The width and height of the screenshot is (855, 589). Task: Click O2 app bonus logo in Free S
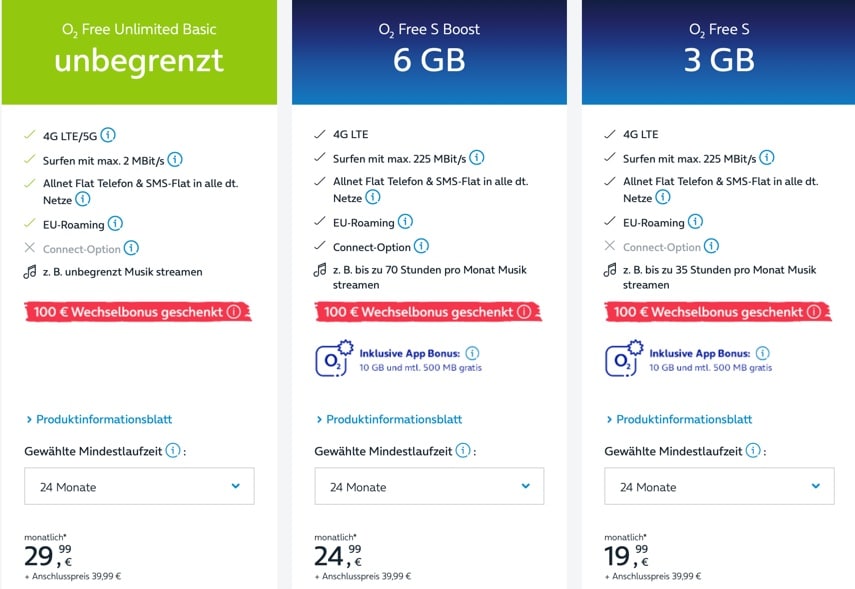click(x=624, y=359)
